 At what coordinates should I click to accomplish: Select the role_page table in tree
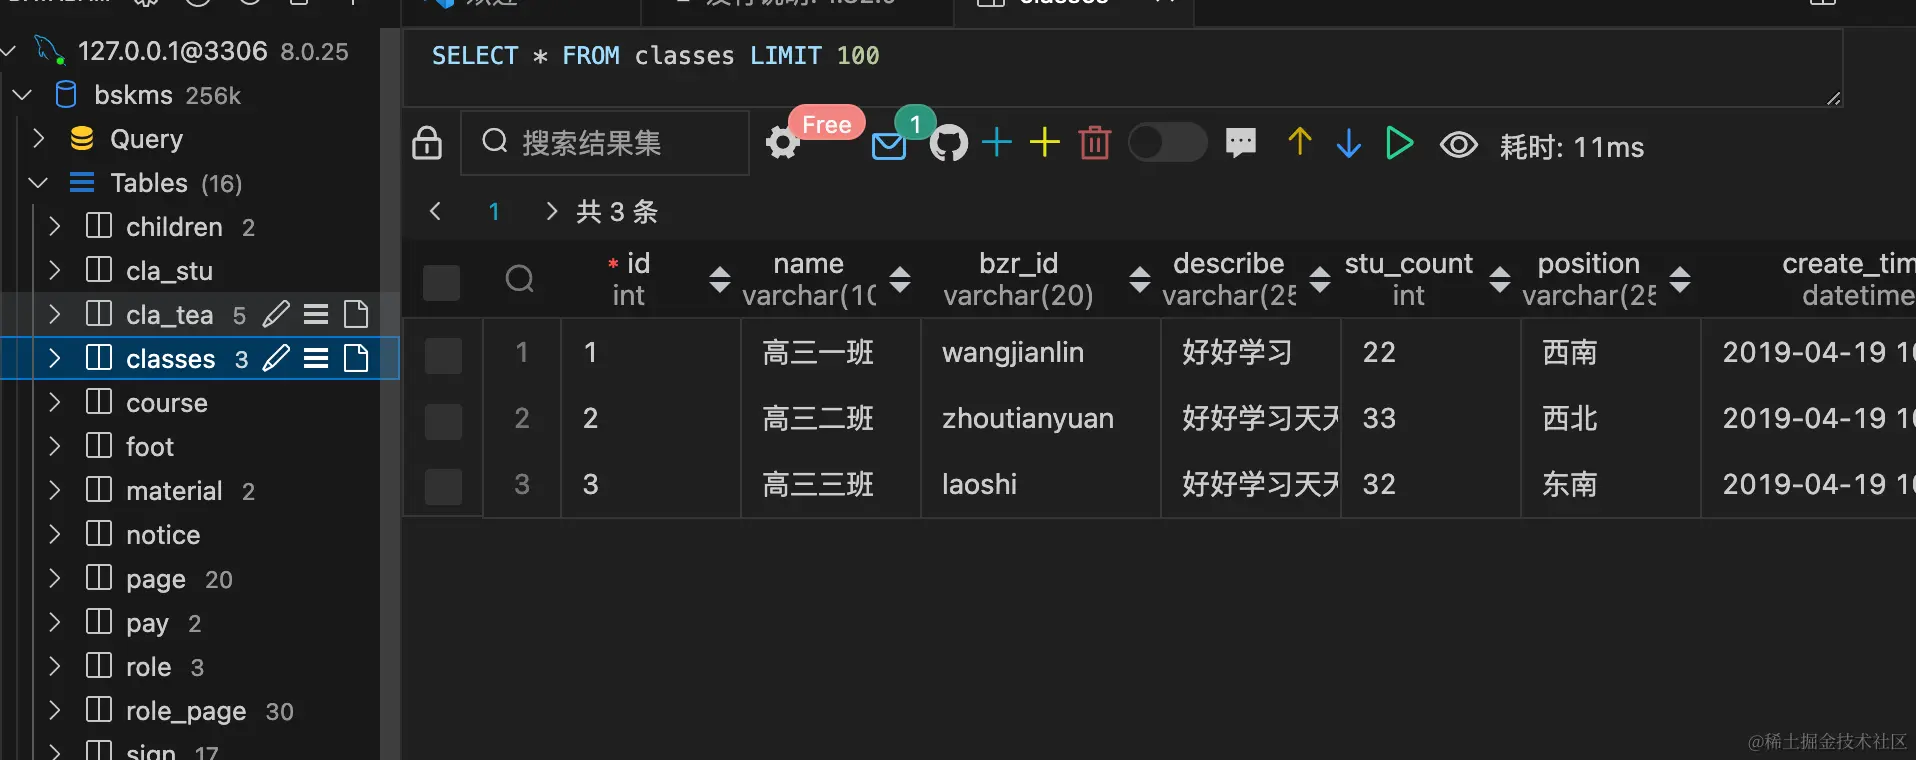tap(186, 711)
